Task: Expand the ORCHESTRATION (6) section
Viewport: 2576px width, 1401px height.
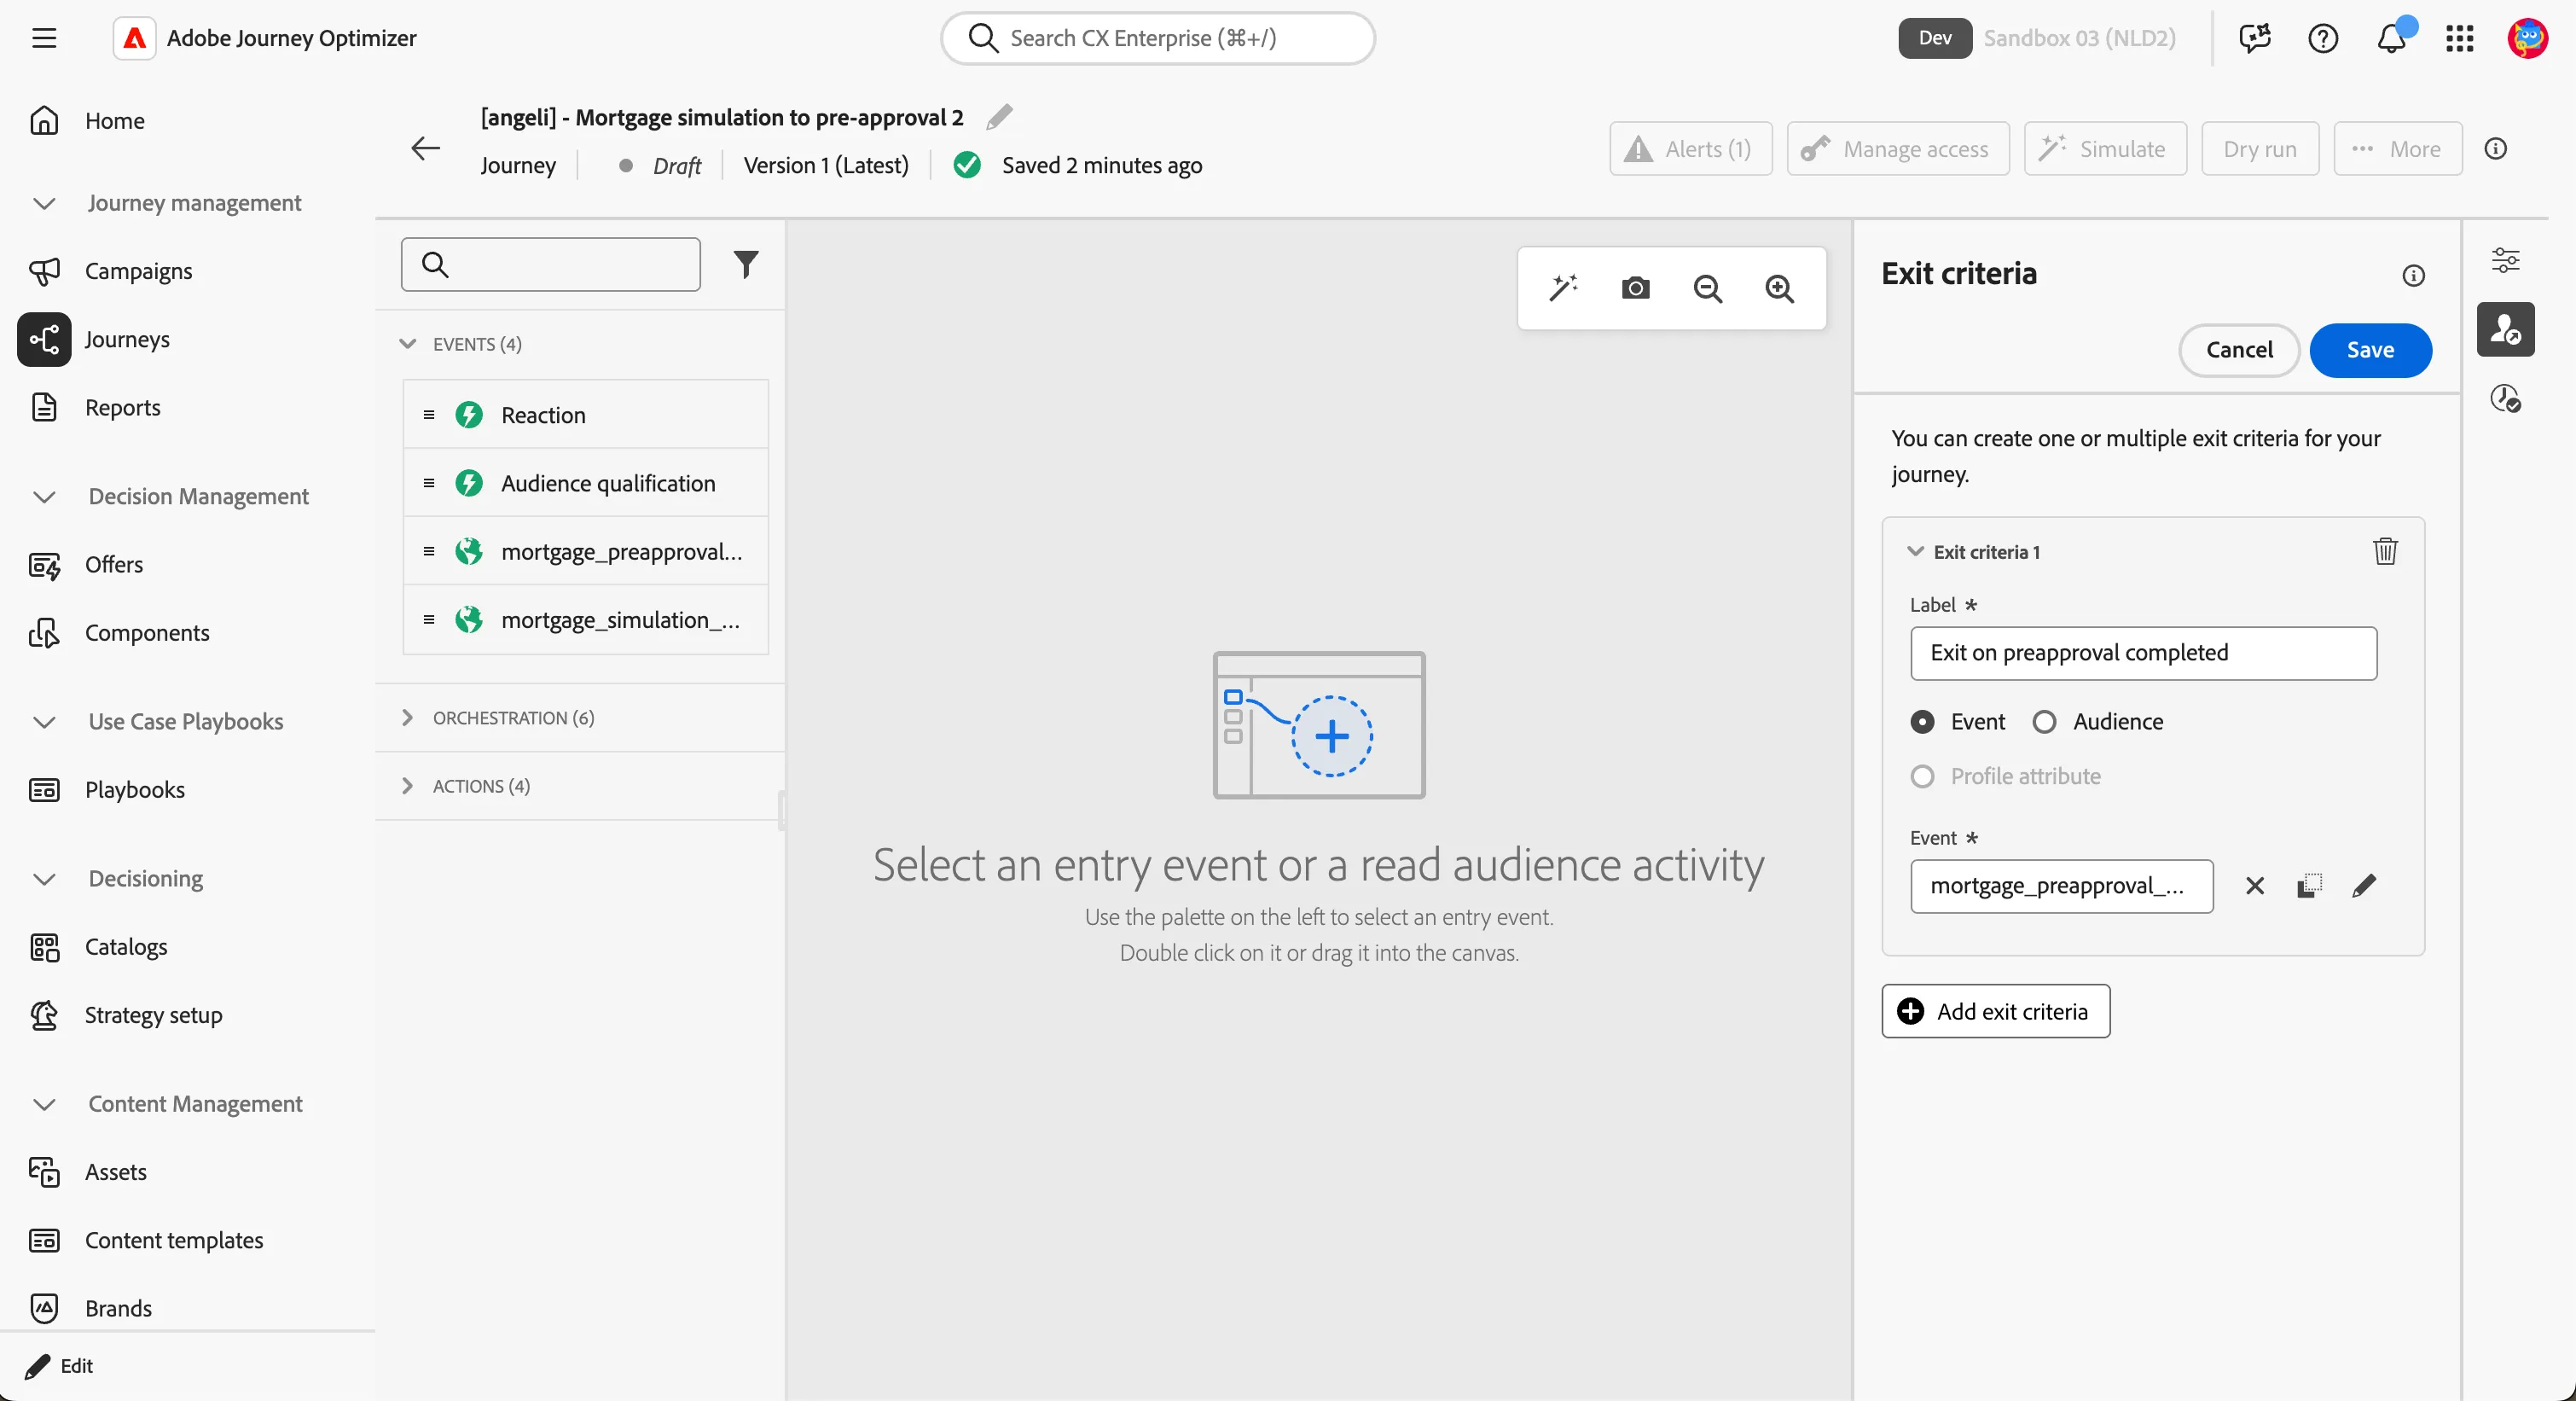Action: [407, 717]
